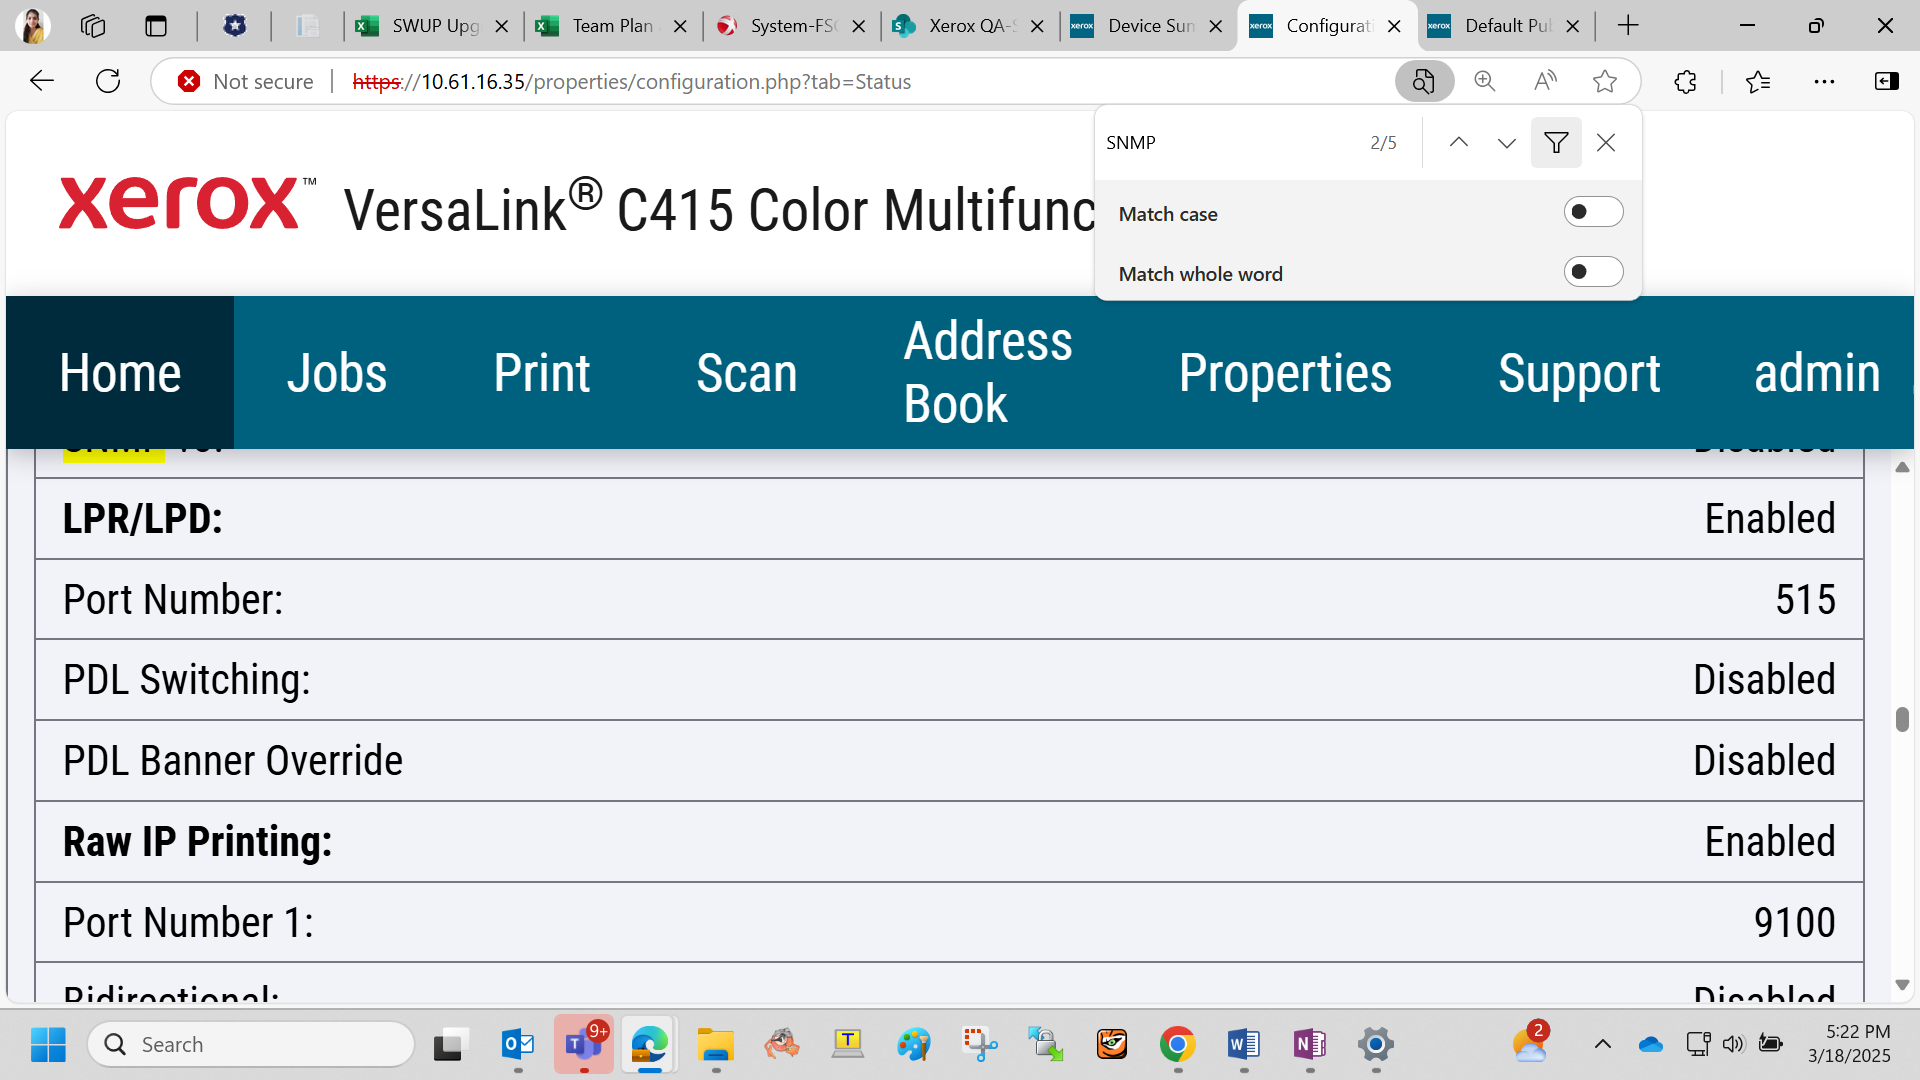Open the Address Book section
The image size is (1920, 1080).
[988, 373]
